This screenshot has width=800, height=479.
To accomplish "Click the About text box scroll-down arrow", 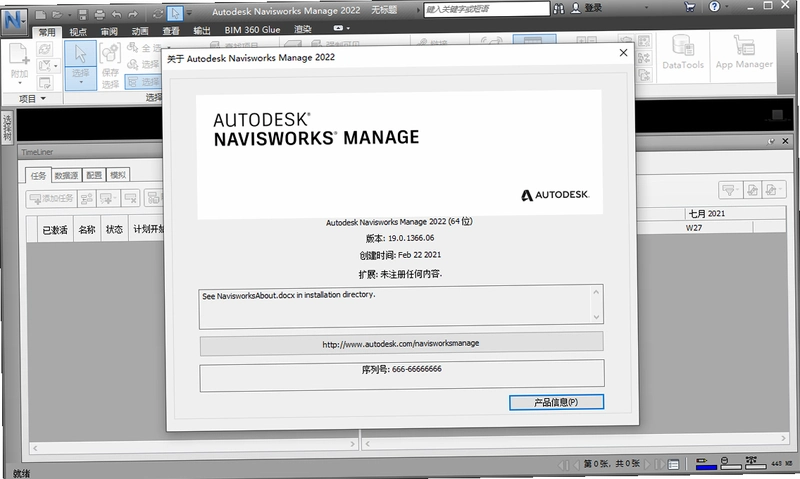I will pyautogui.click(x=596, y=317).
